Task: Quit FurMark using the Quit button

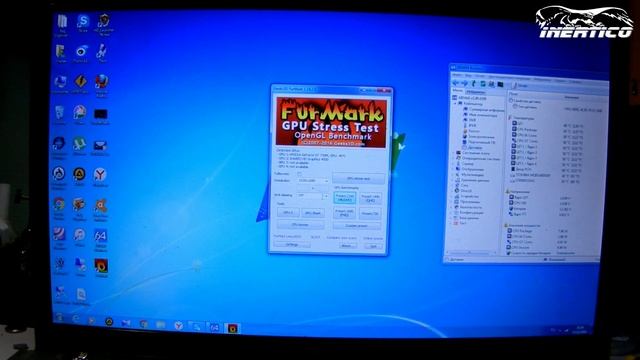Action: click(x=373, y=246)
